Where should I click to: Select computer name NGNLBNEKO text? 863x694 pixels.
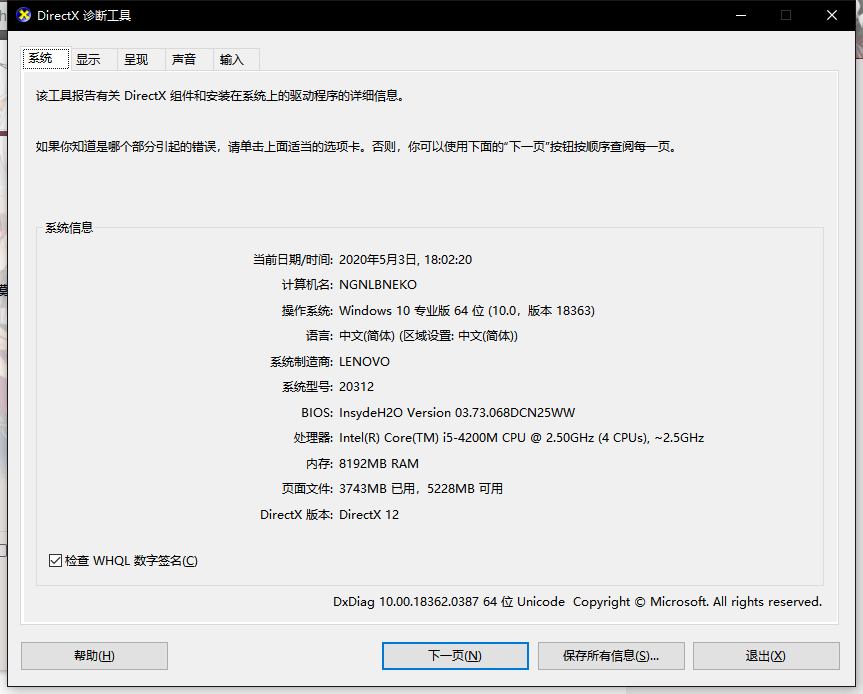[x=378, y=285]
